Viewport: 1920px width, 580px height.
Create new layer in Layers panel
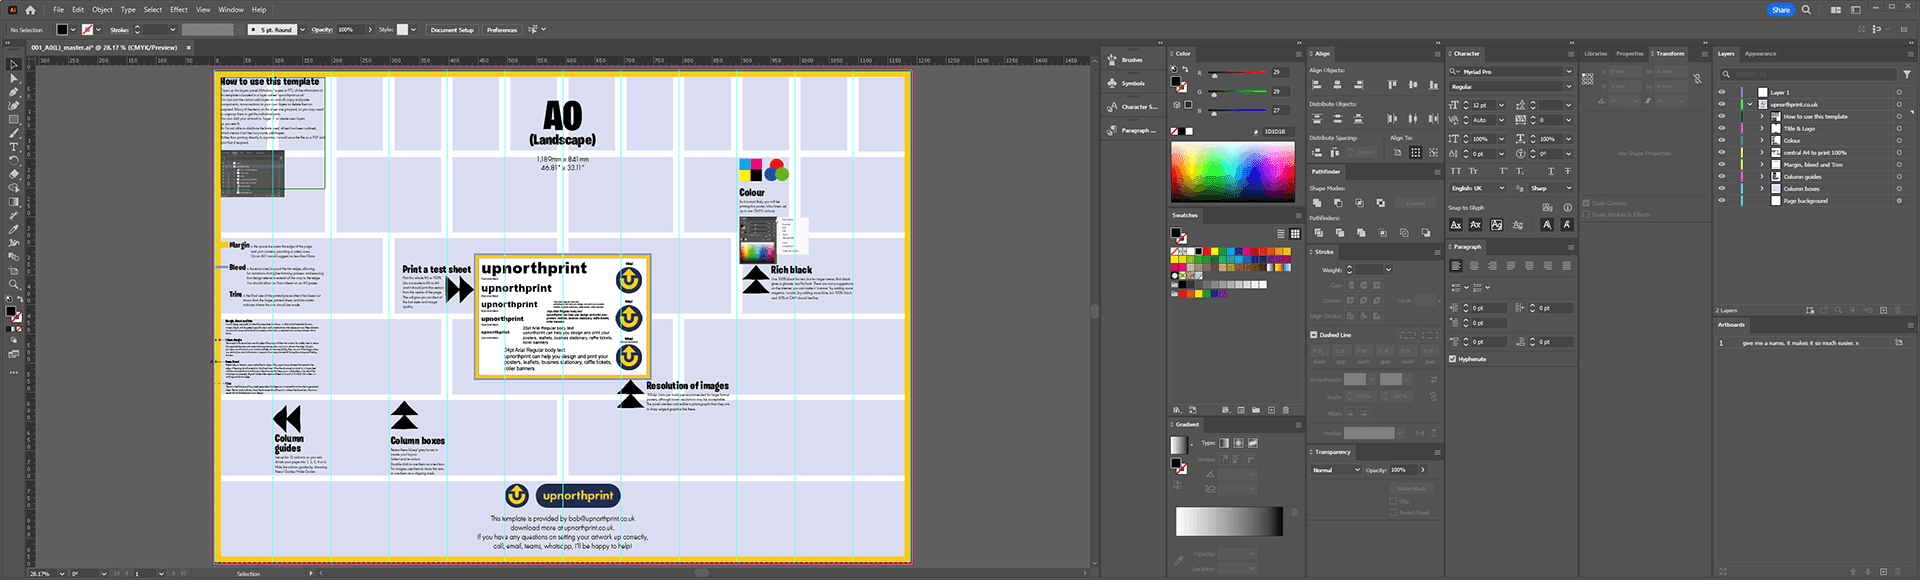(1883, 310)
